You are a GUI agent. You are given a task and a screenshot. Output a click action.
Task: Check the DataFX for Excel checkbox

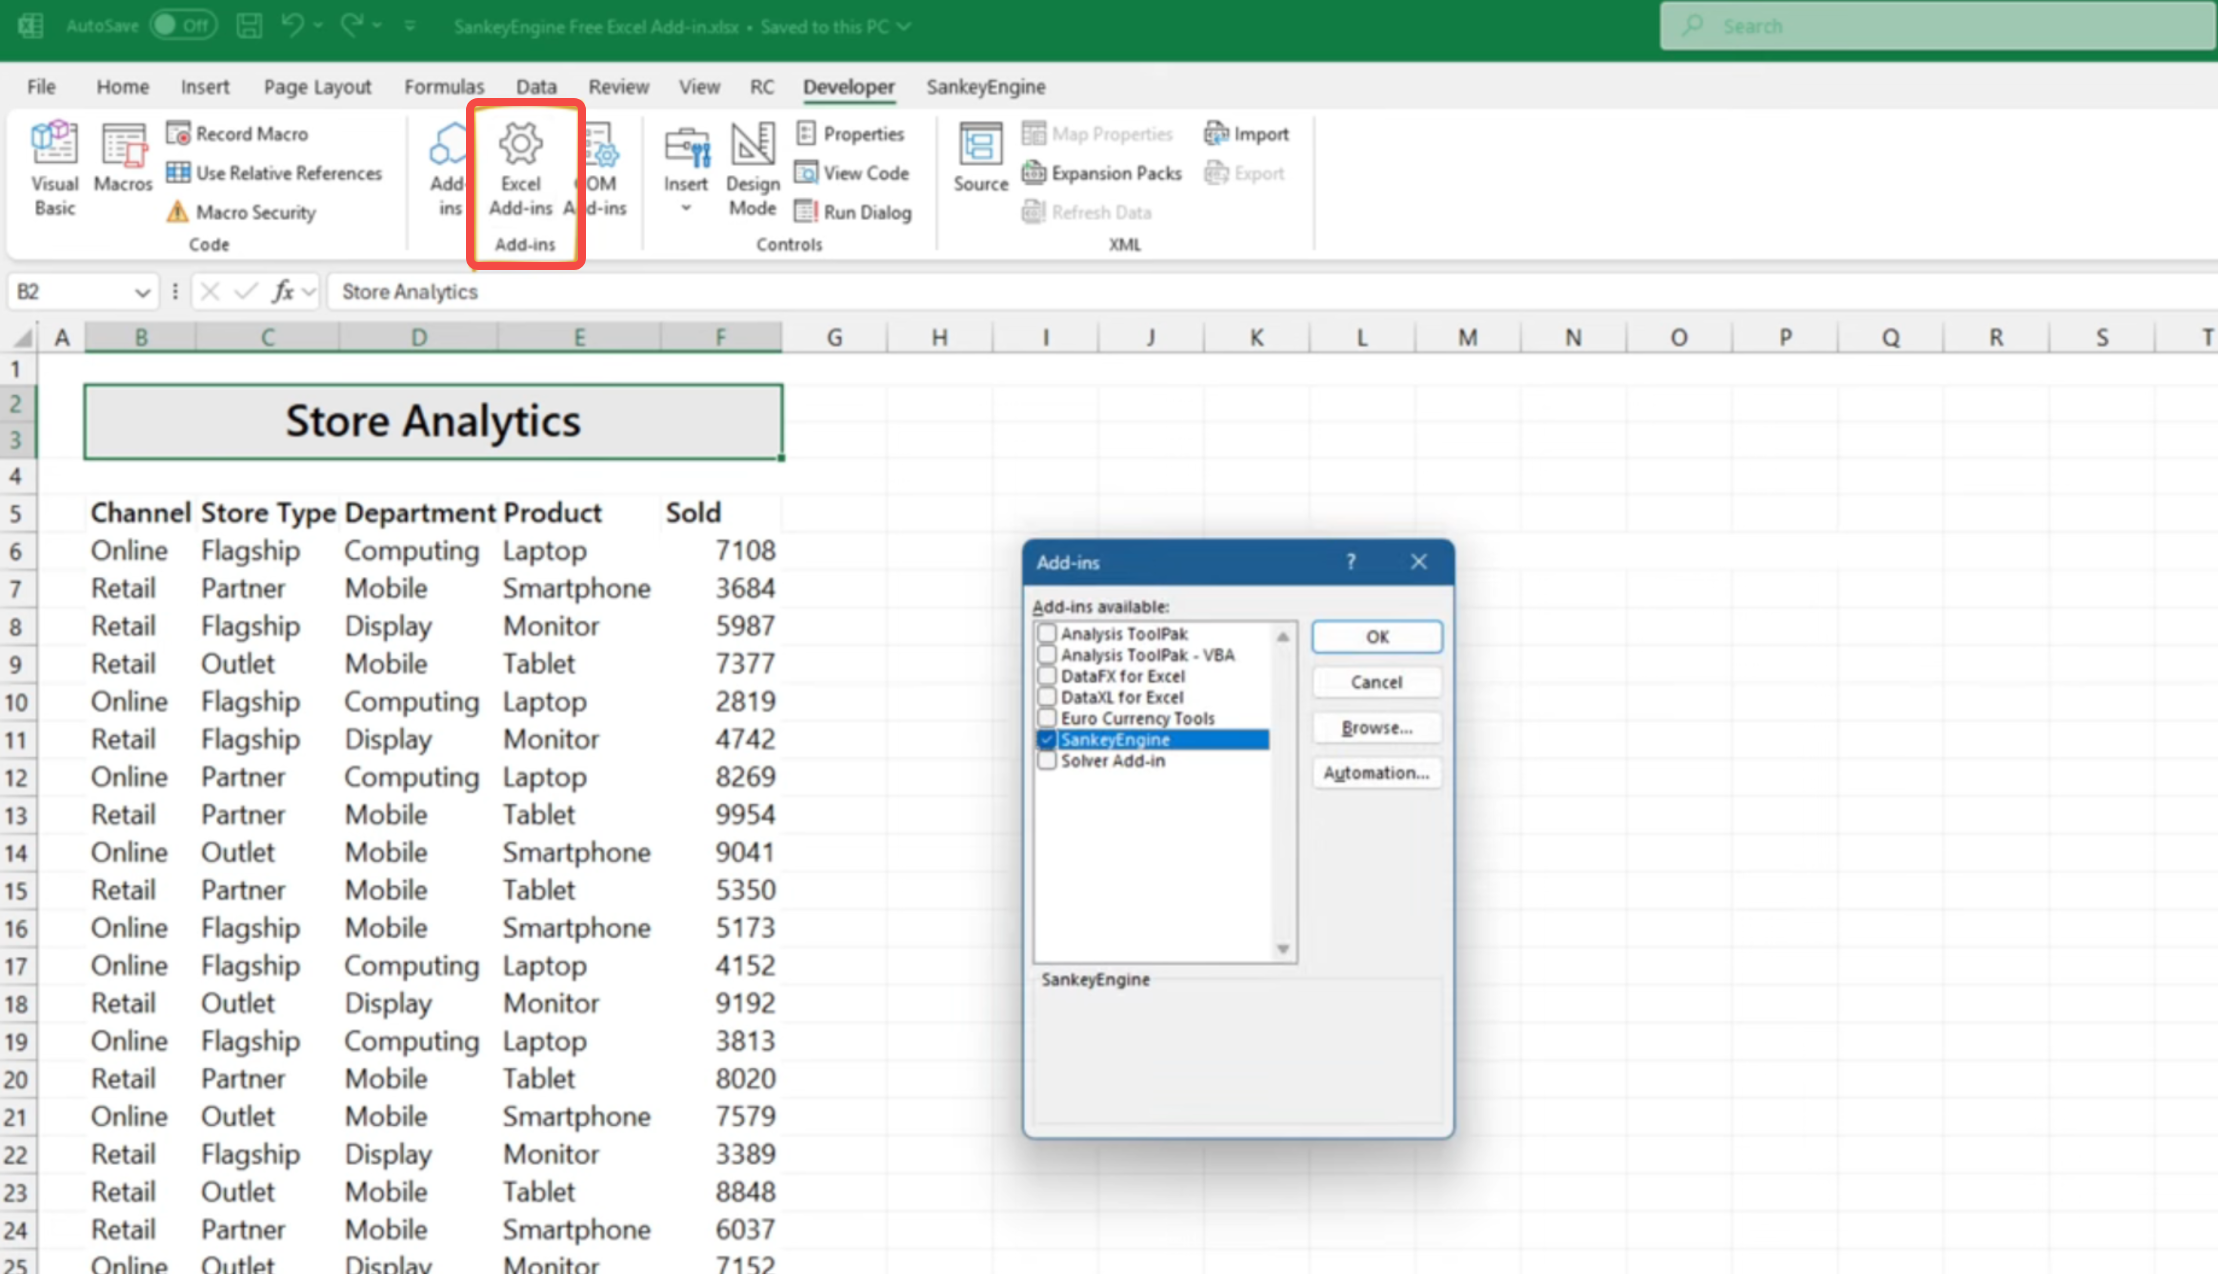[x=1047, y=675]
